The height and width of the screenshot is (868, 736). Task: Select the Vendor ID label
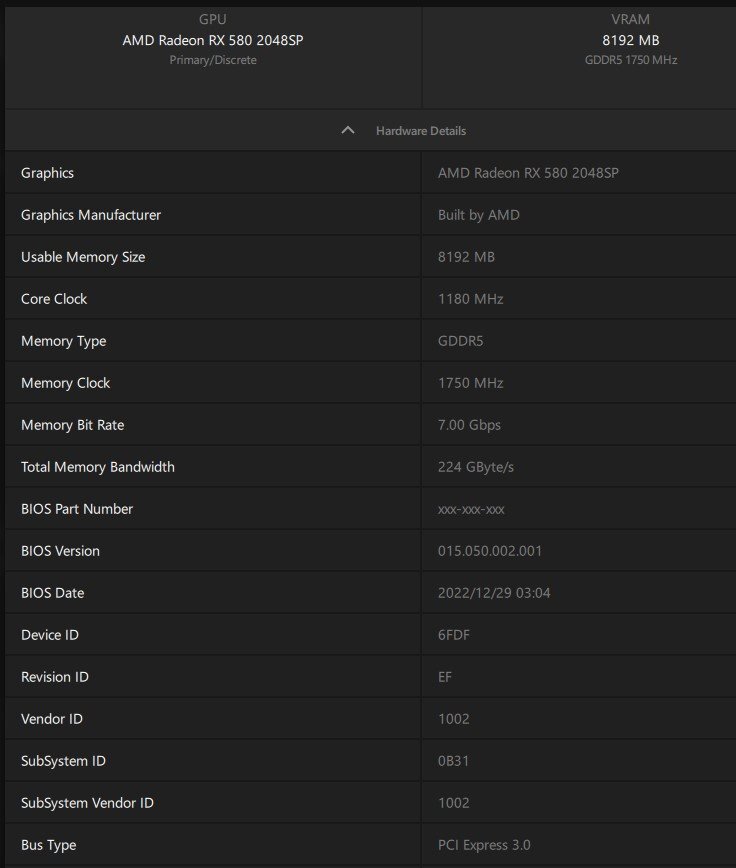[x=52, y=720]
